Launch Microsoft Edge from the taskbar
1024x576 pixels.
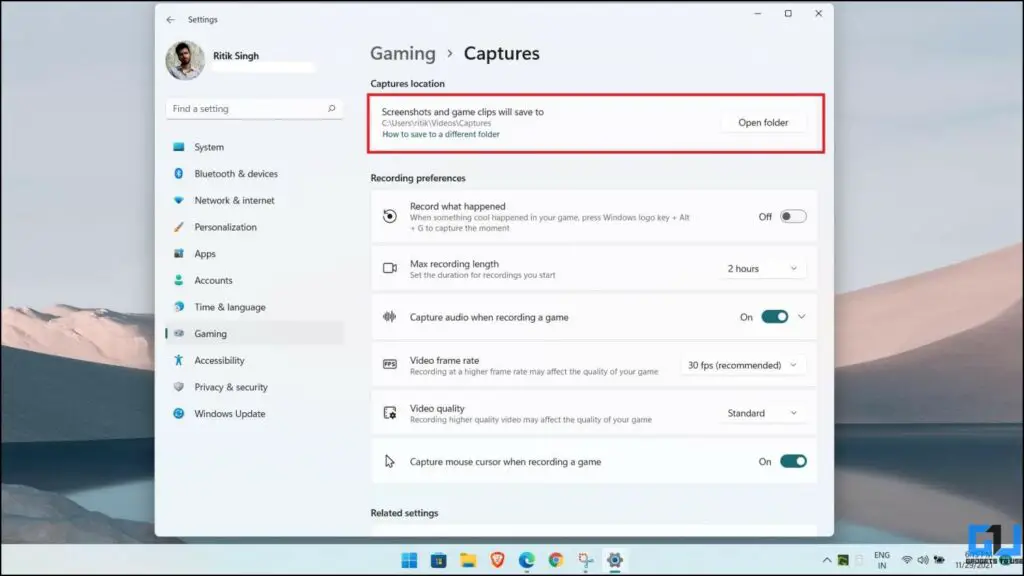tap(526, 560)
